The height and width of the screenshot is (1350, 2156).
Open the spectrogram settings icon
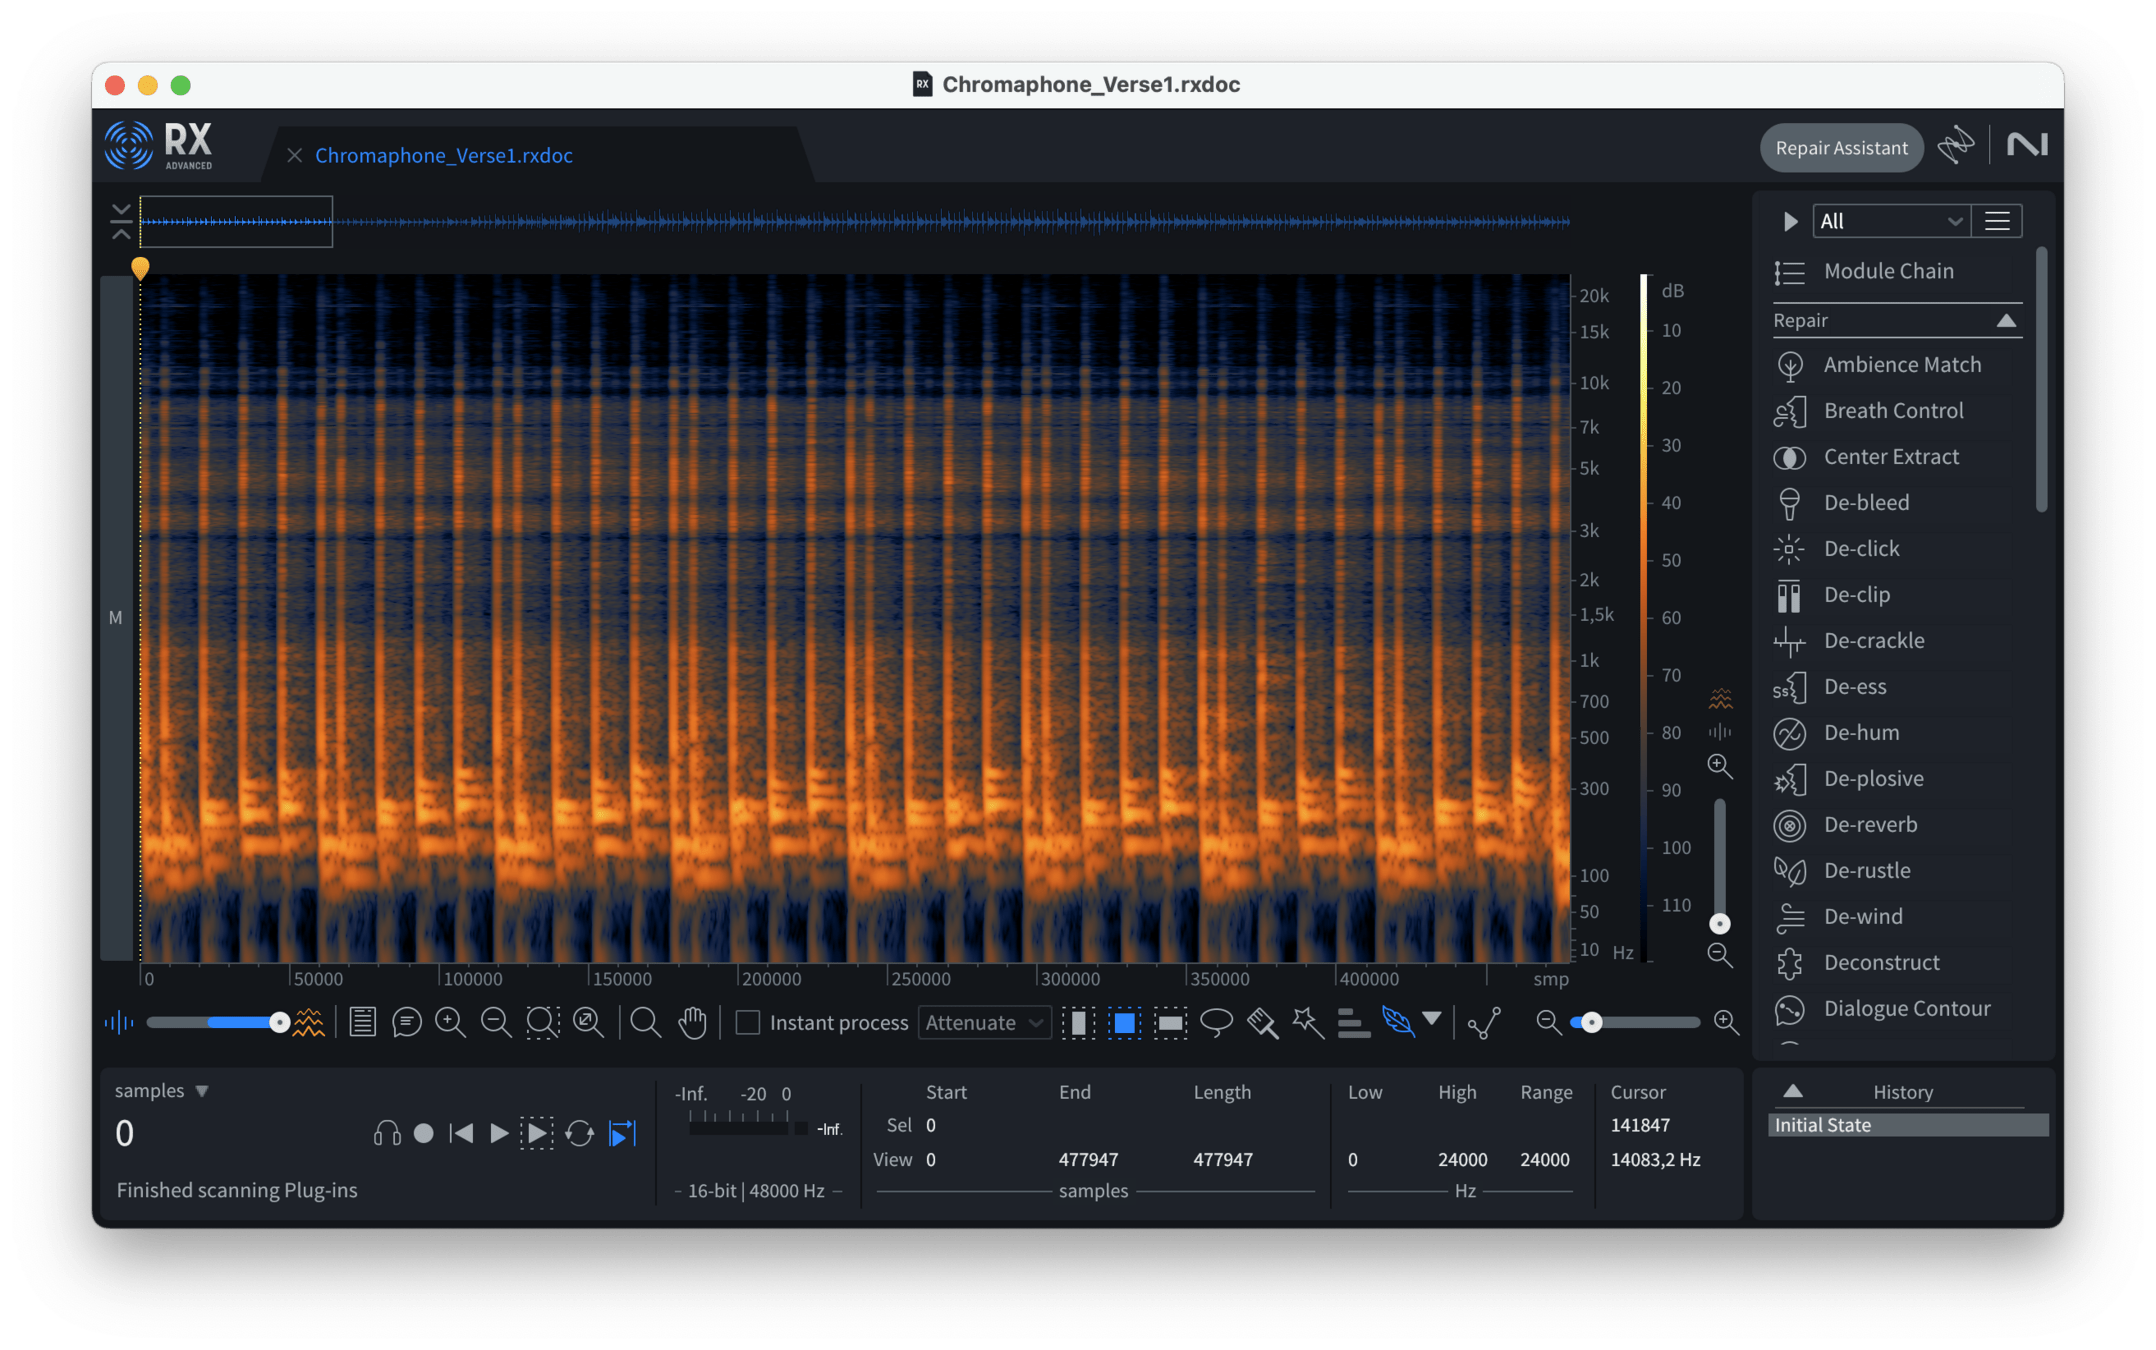pyautogui.click(x=362, y=1022)
